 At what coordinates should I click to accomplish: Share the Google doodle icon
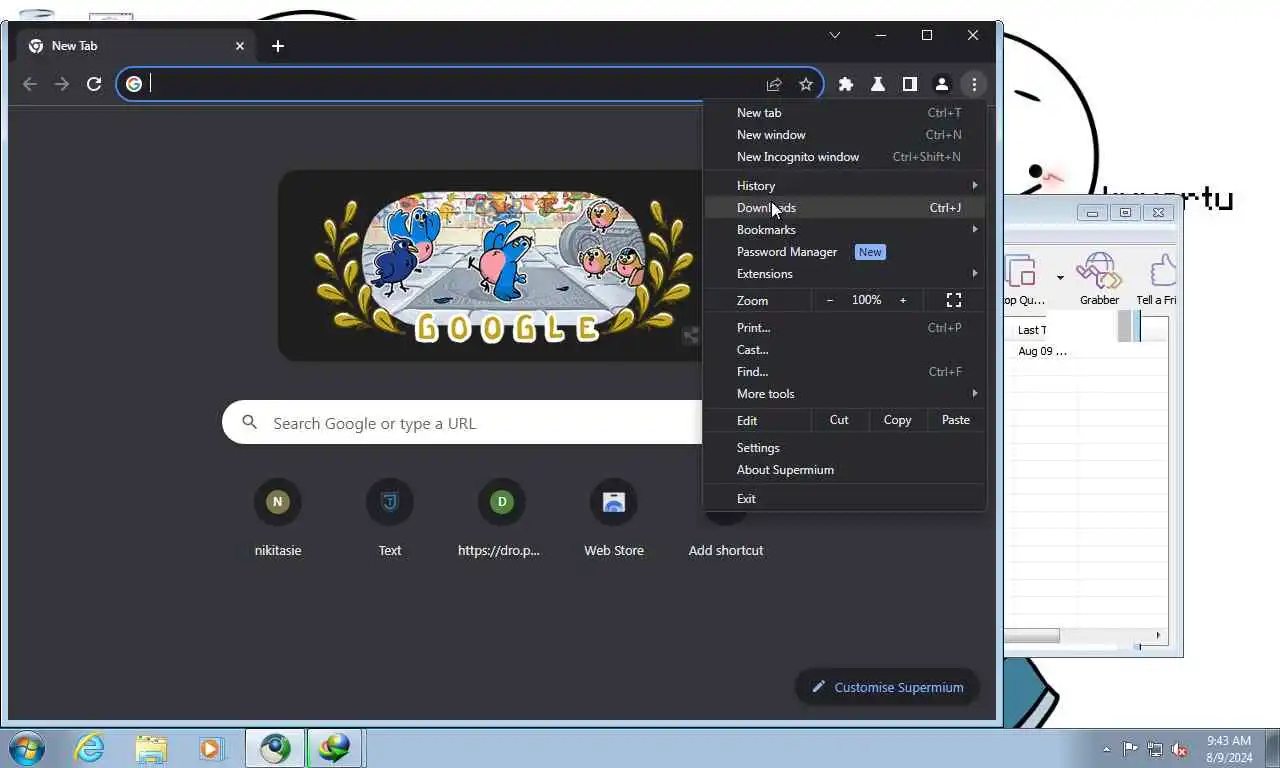(690, 336)
